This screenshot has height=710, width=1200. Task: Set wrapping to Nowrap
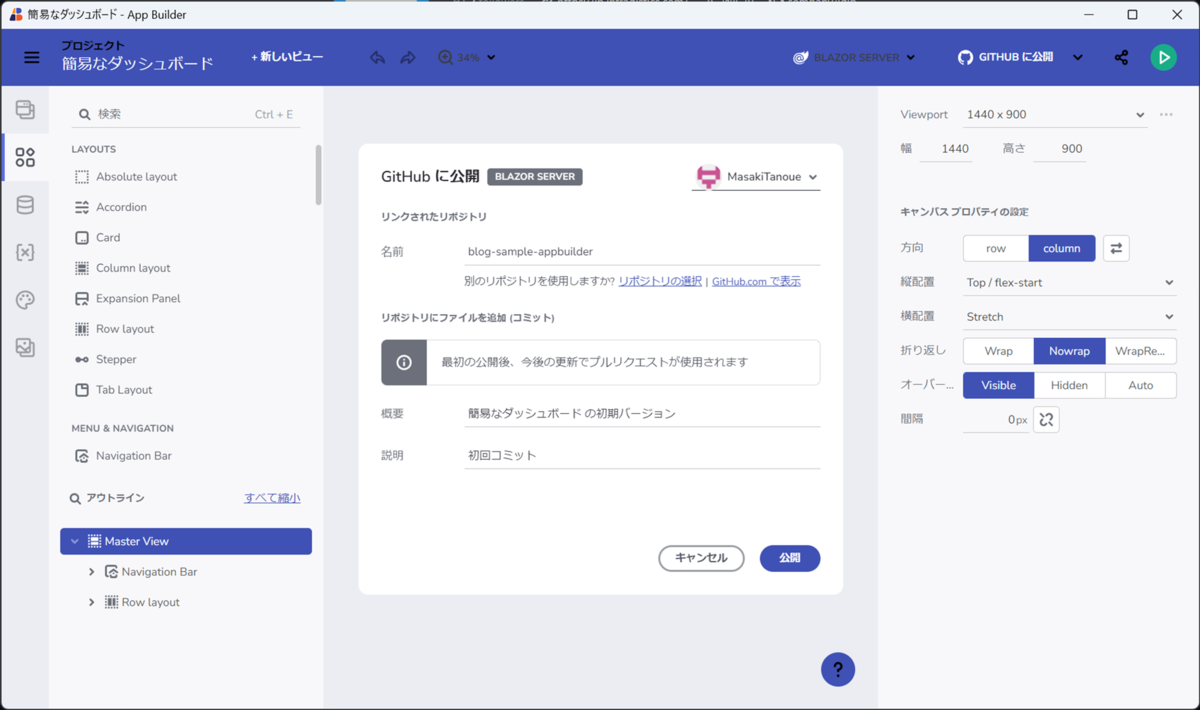(x=1069, y=351)
